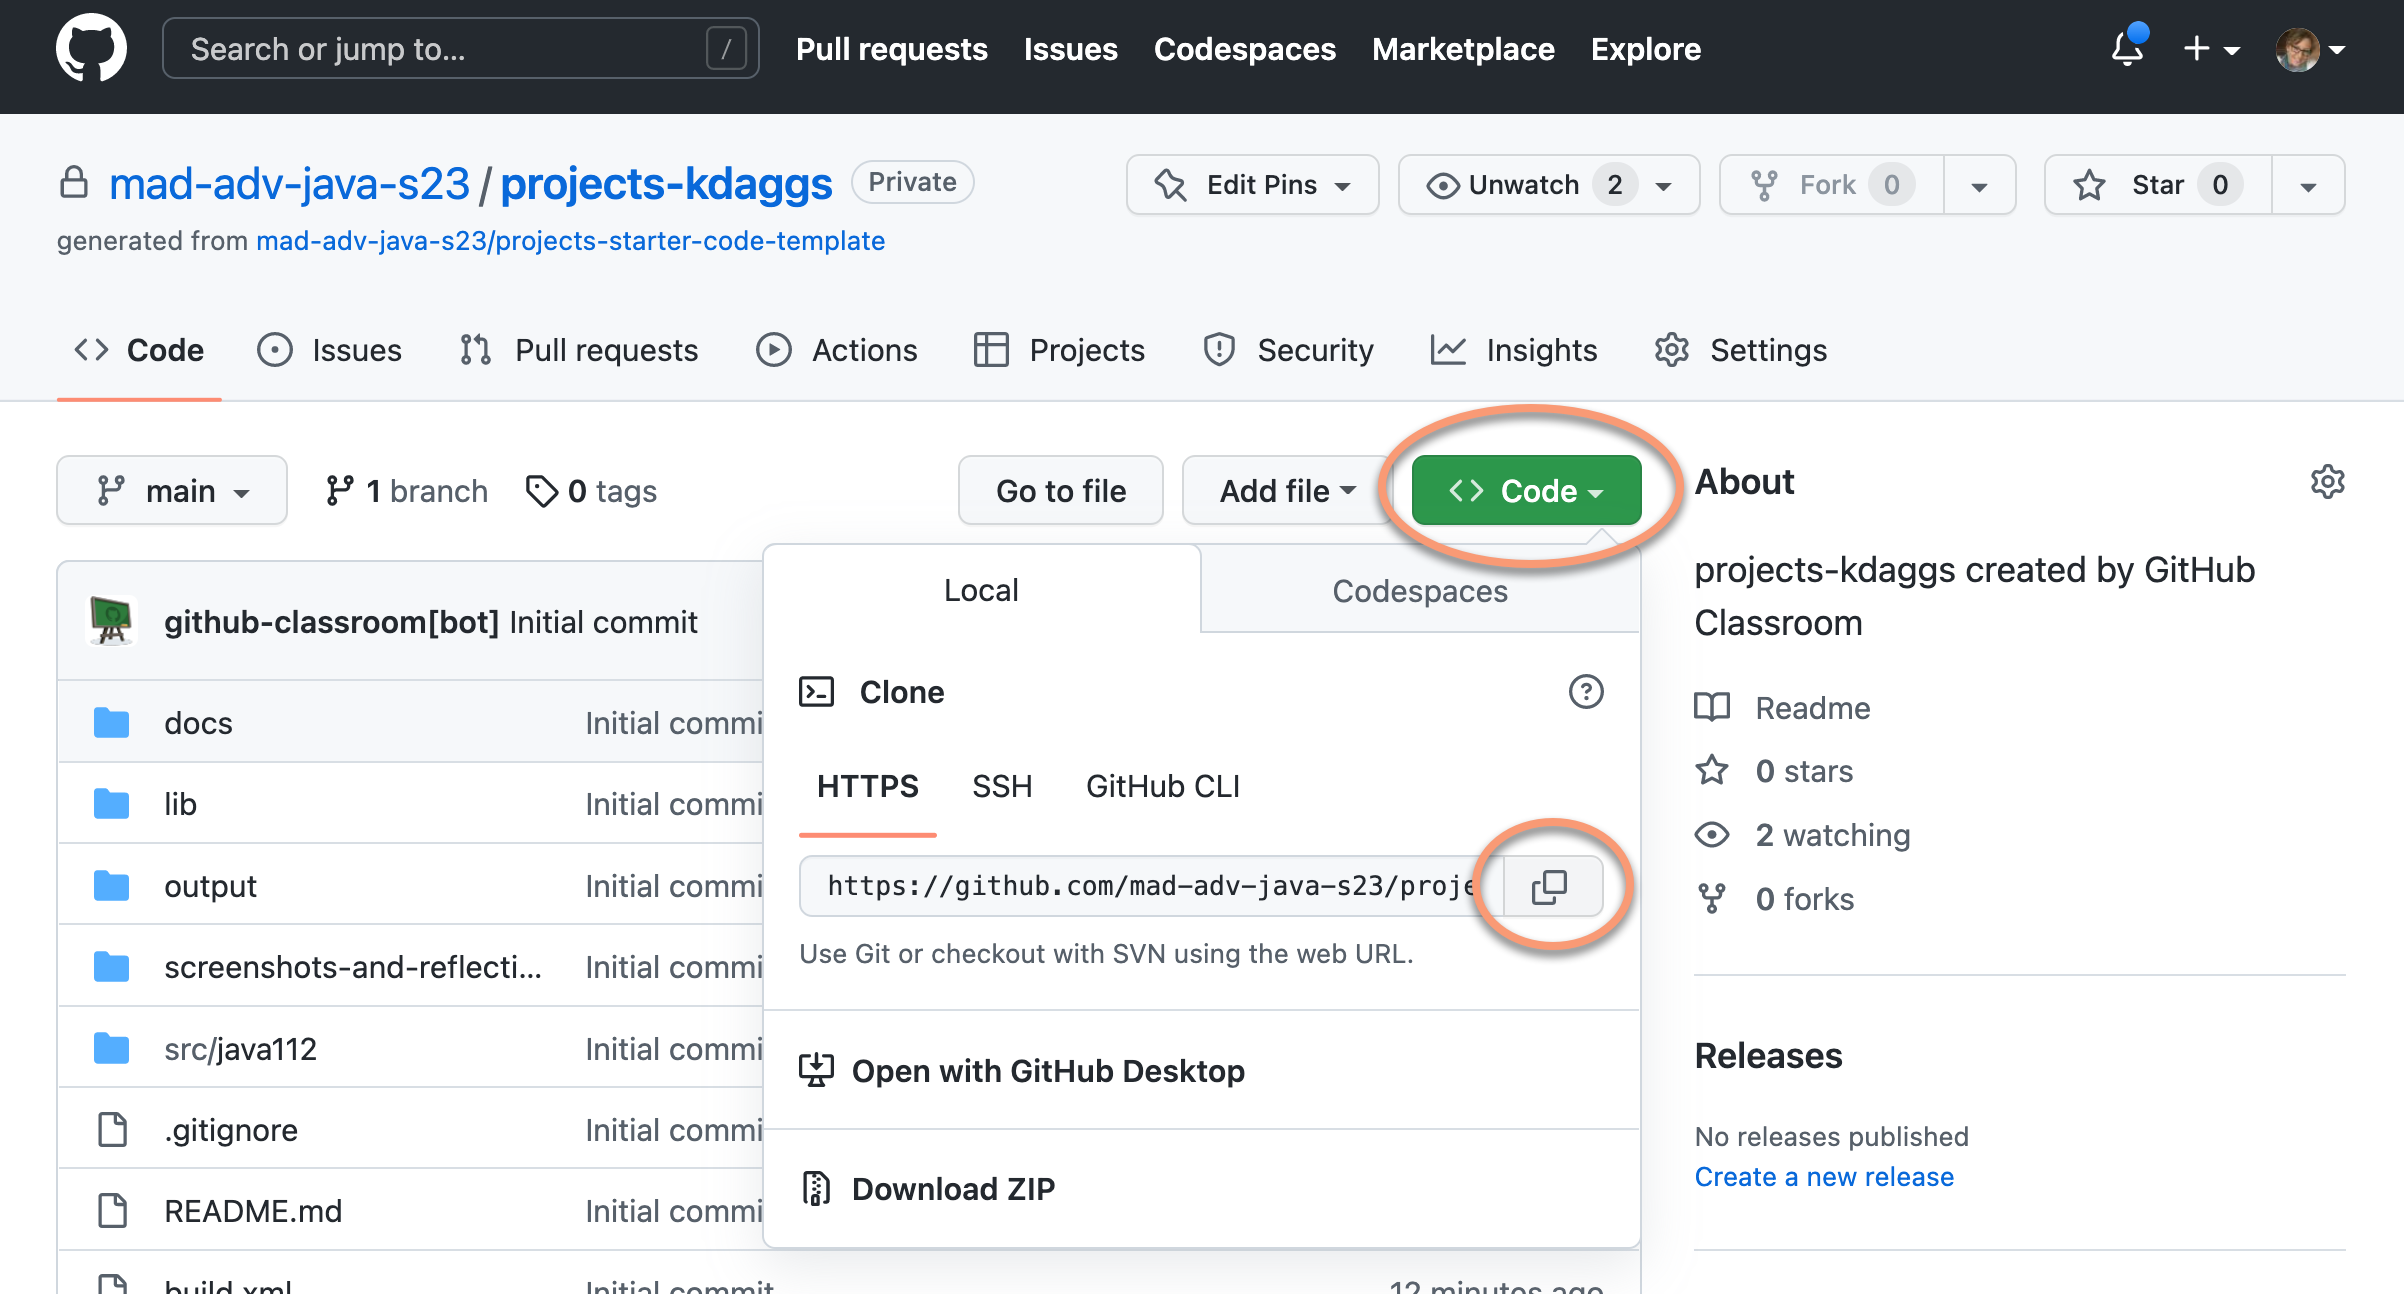Expand the Fork options arrow
Image resolution: width=2404 pixels, height=1294 pixels.
(x=1979, y=186)
